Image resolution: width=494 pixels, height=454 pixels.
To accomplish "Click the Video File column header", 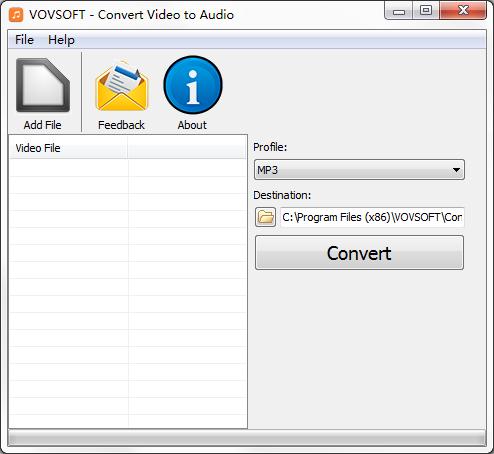I will 68,148.
